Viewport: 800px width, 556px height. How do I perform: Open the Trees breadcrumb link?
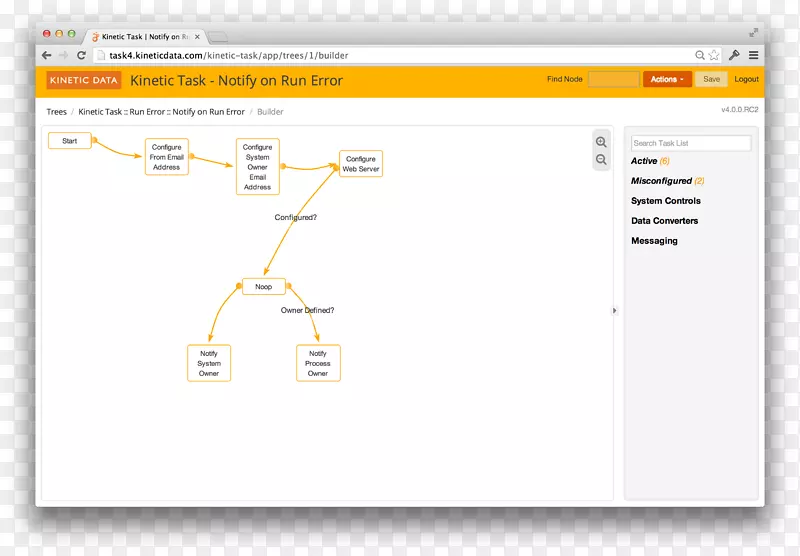[56, 112]
